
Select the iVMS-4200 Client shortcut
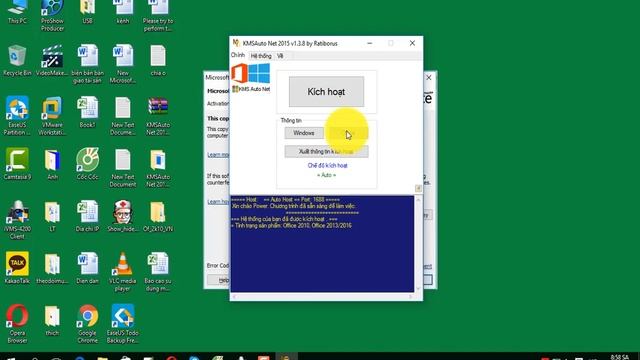(17, 220)
